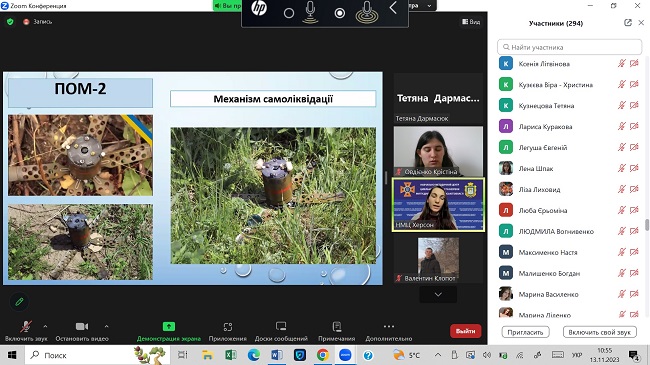Click the Unmute microphone icon
The height and width of the screenshot is (365, 650).
tap(26, 326)
